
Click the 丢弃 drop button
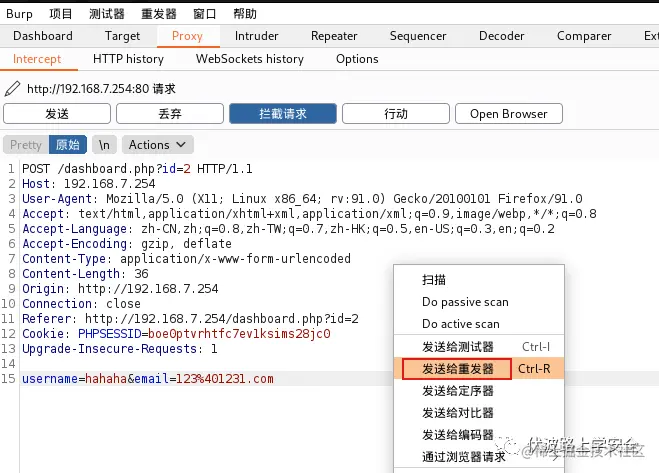[x=170, y=114]
